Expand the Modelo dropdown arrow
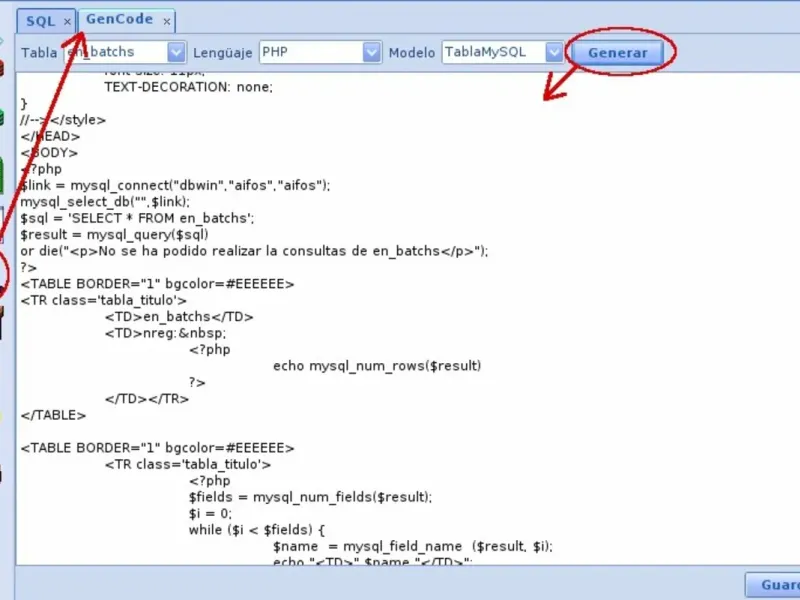800x600 pixels. tap(554, 52)
